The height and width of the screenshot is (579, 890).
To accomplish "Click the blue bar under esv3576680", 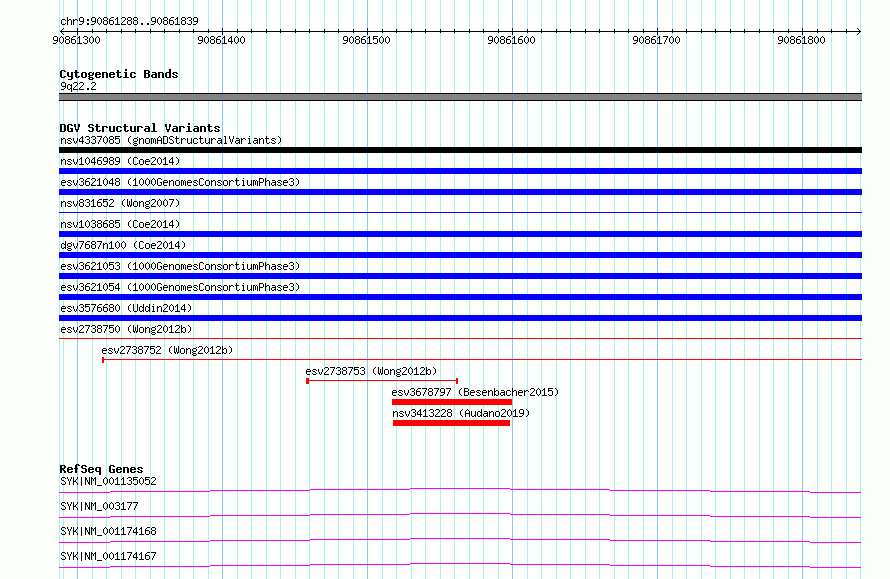I will [x=460, y=318].
